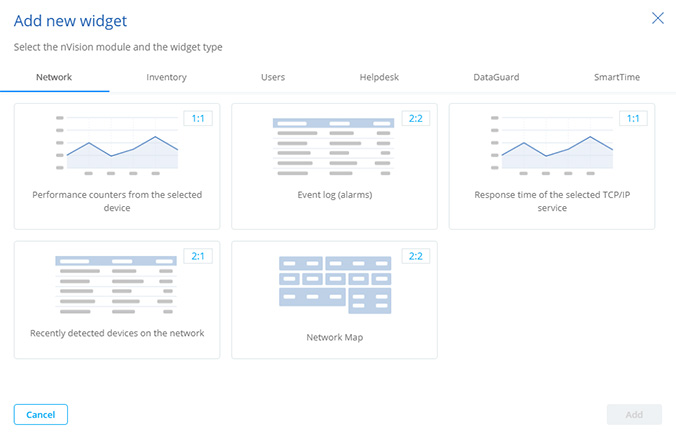This screenshot has height=438, width=676.
Task: Click 'Performance counters from the selected device' label
Action: (x=117, y=201)
